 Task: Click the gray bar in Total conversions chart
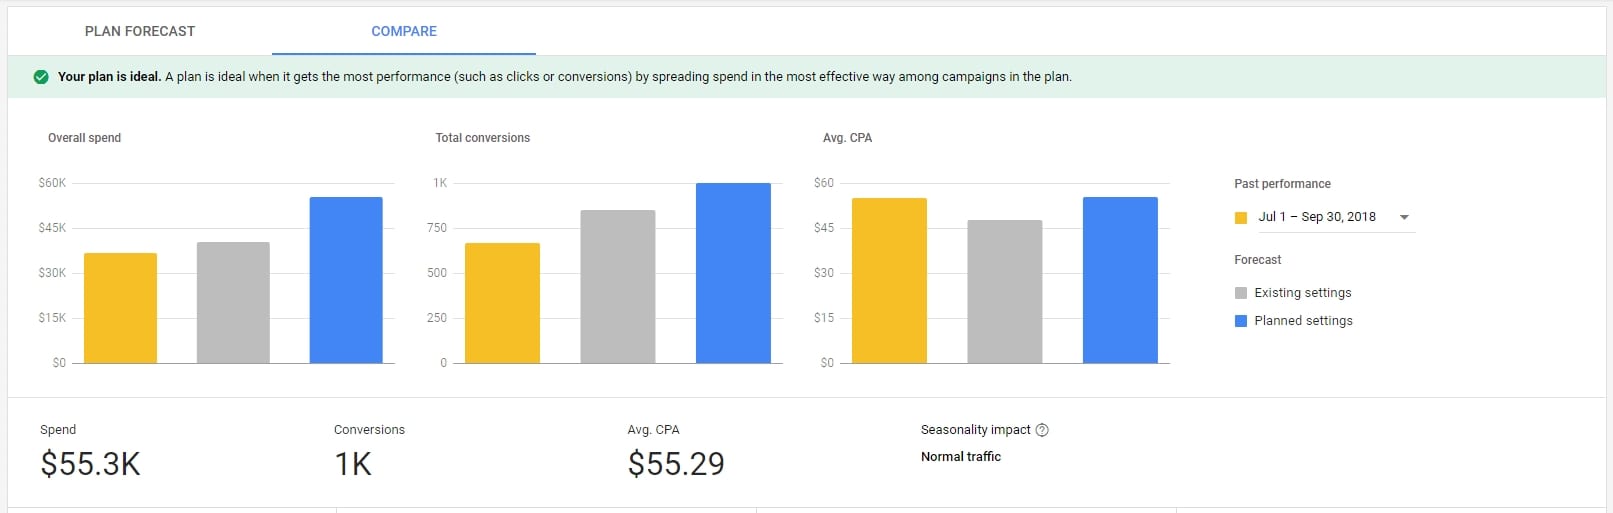click(618, 287)
